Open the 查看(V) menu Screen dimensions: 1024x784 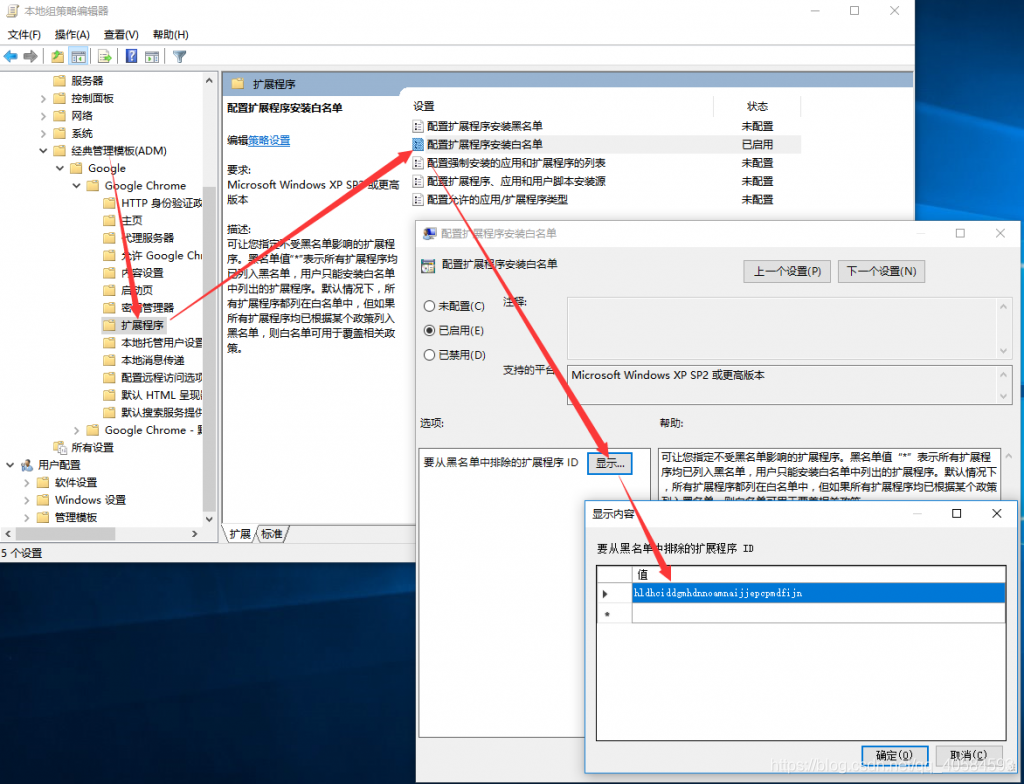click(121, 35)
